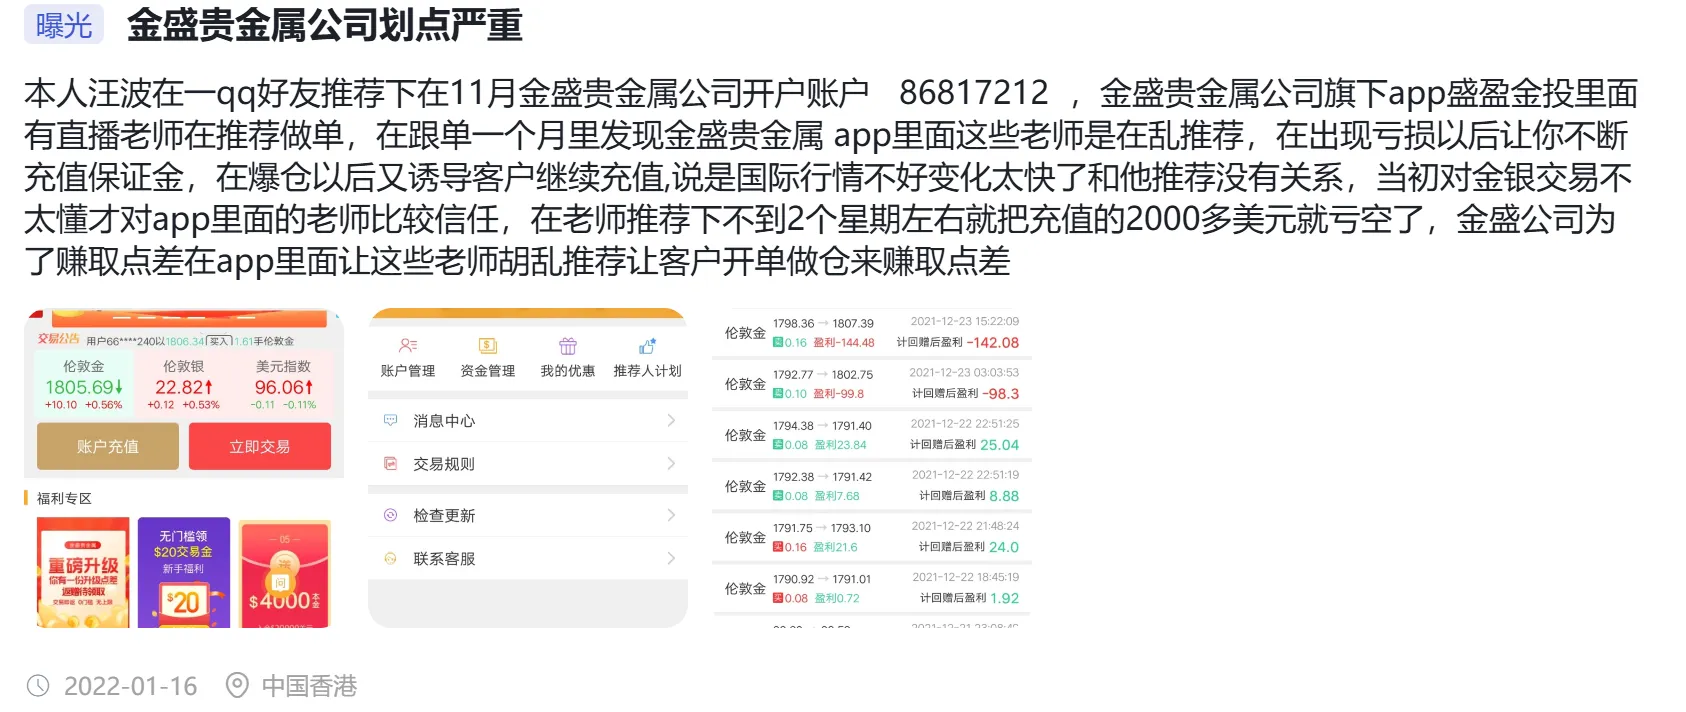This screenshot has width=1686, height=712.
Task: Click the timestamp 2021-12-23 15:22:09
Action: tap(965, 321)
